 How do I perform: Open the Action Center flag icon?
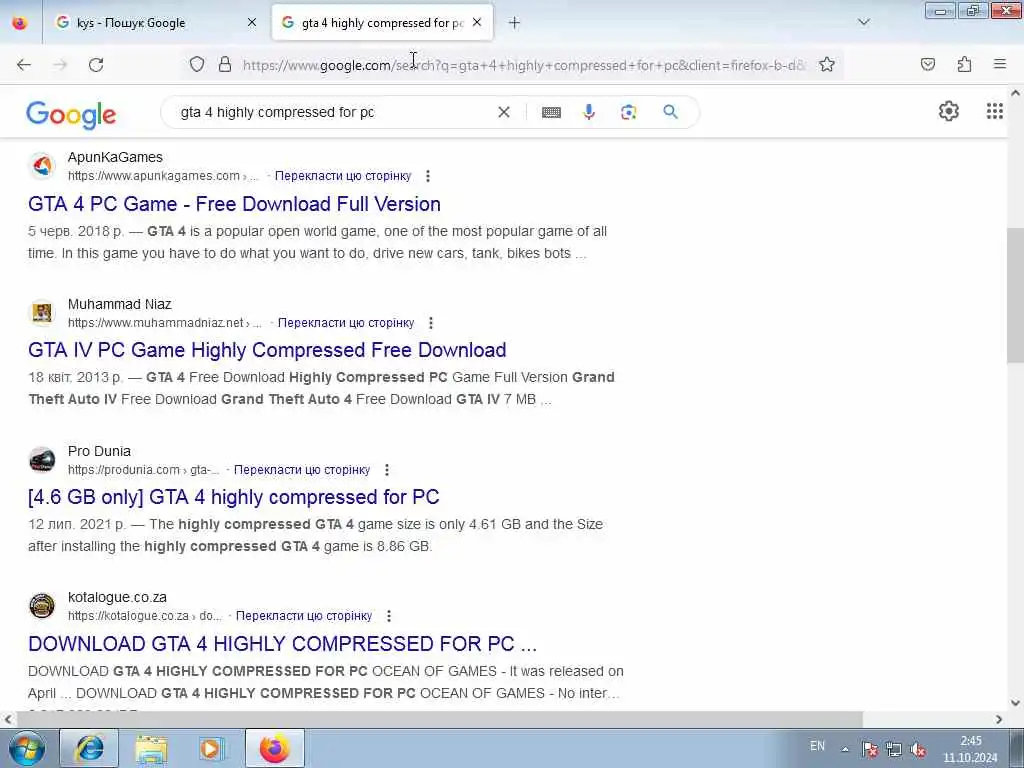click(x=869, y=750)
